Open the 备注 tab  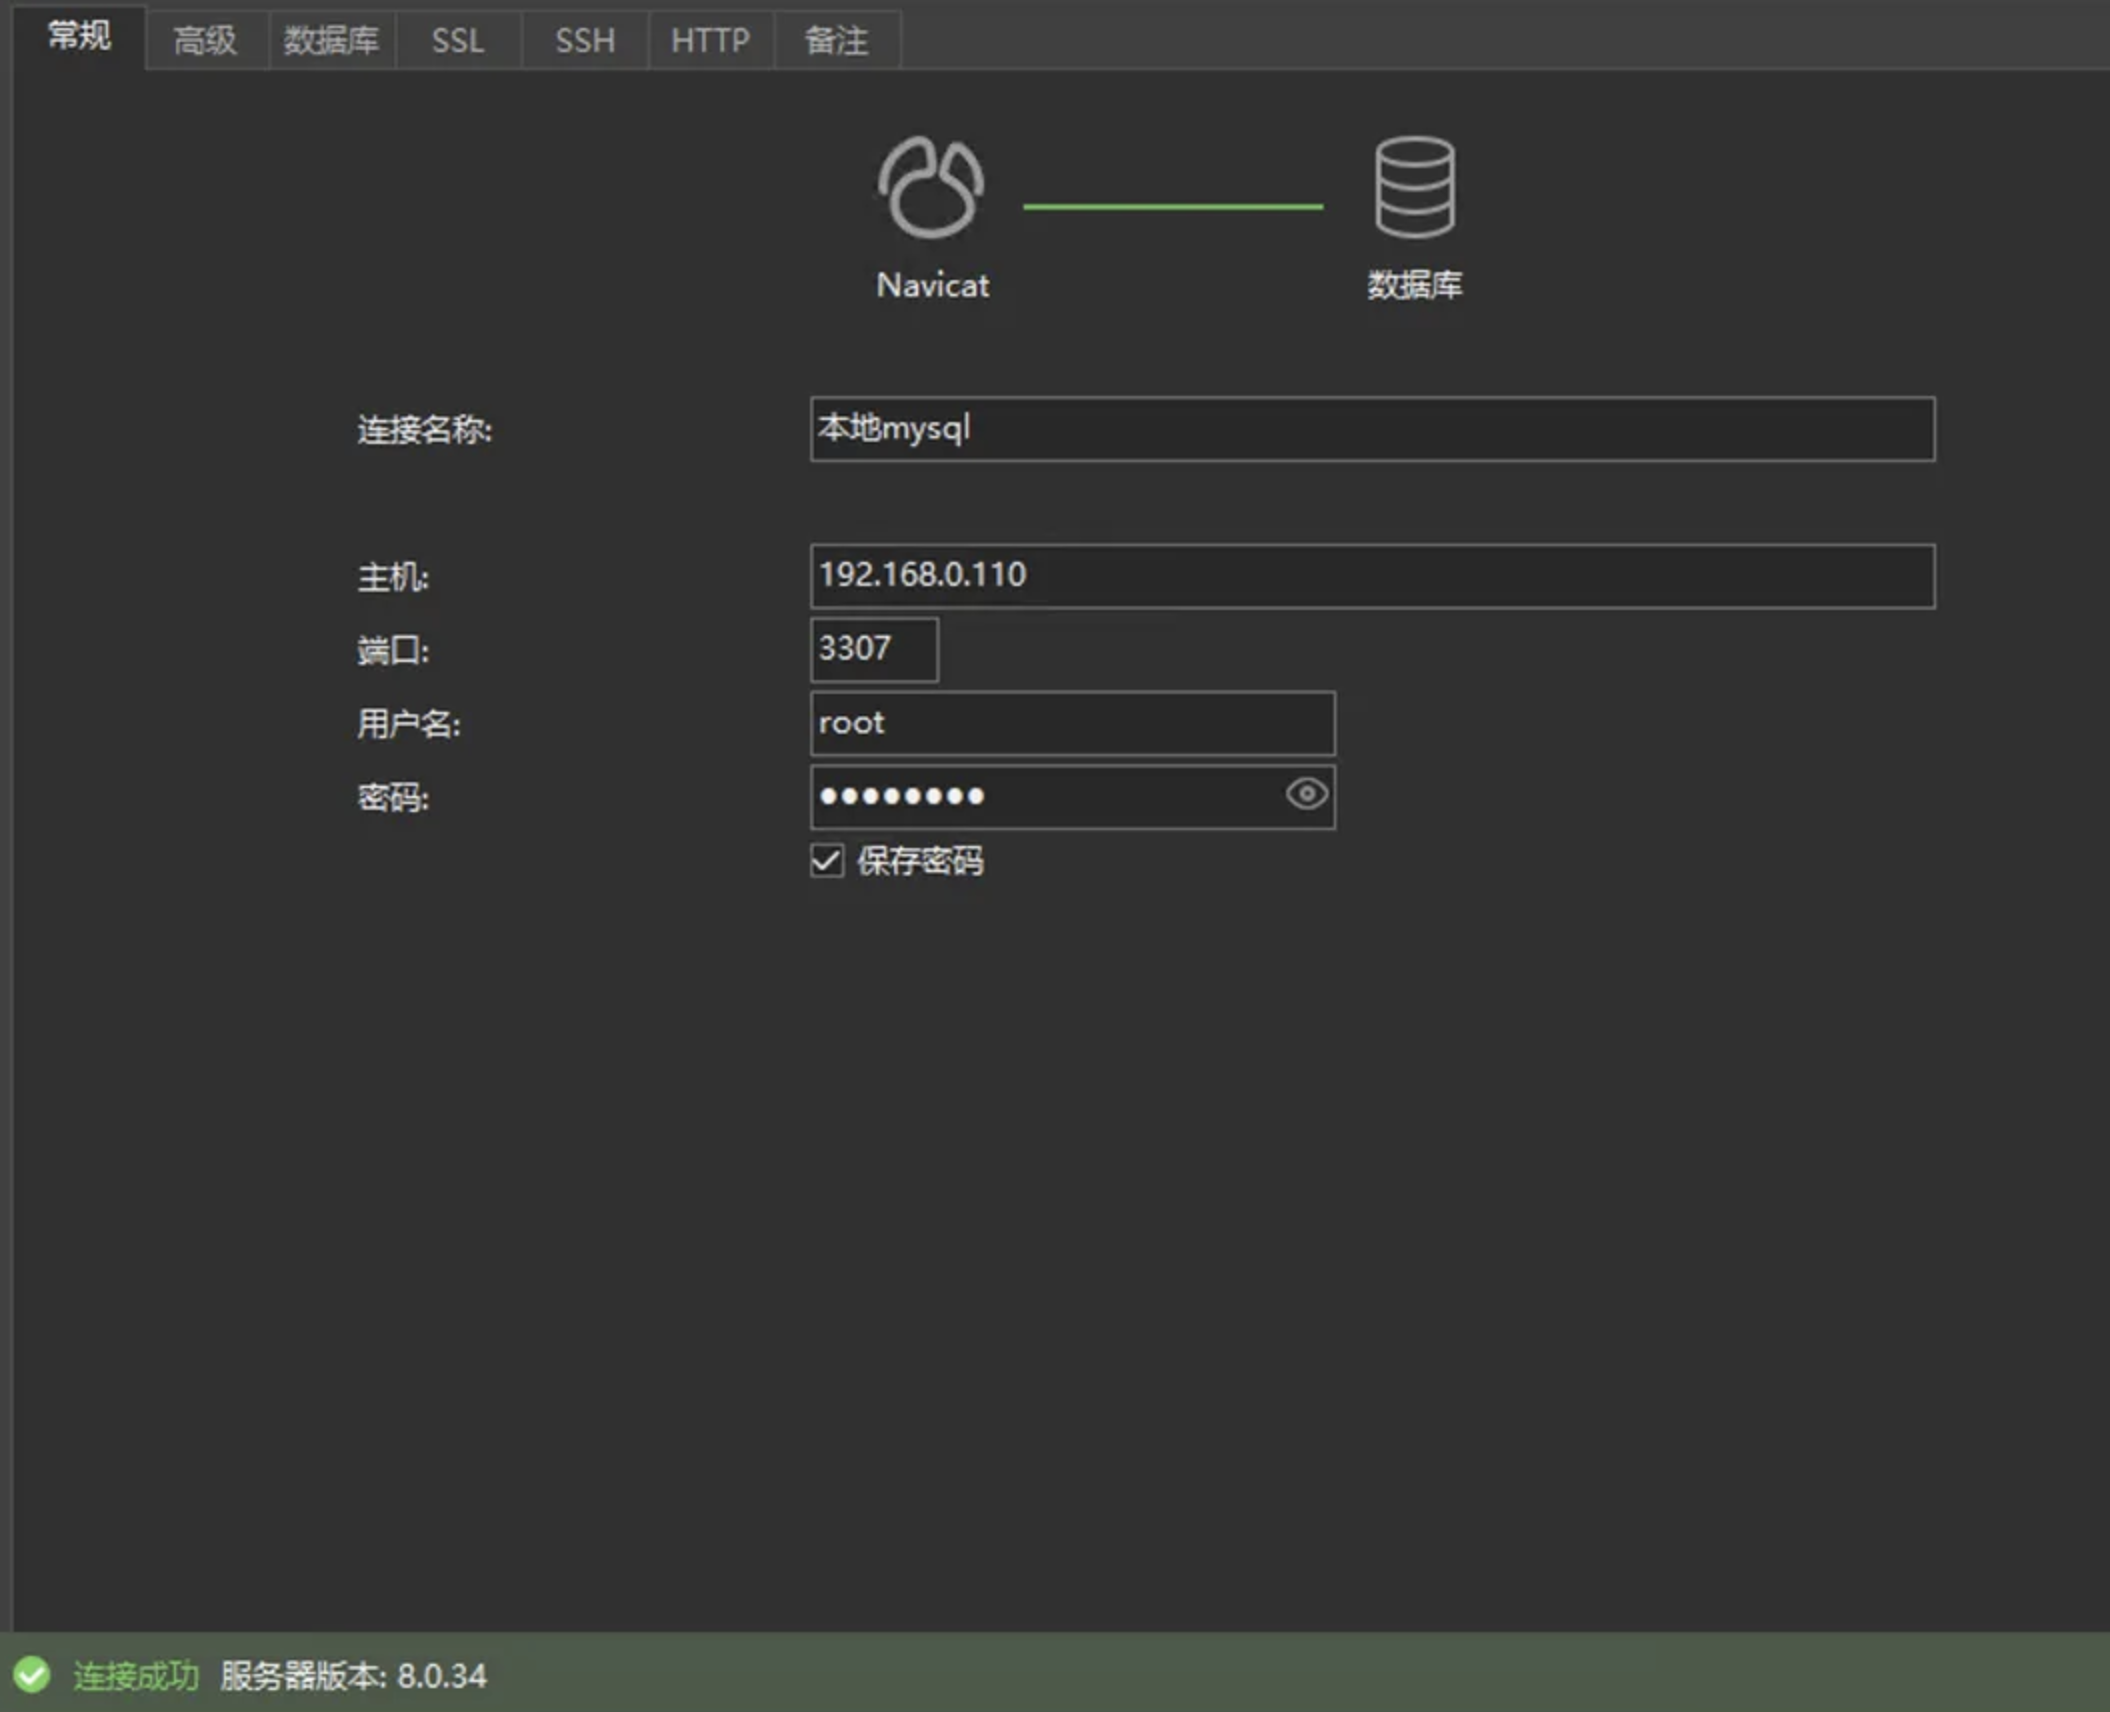[x=837, y=41]
